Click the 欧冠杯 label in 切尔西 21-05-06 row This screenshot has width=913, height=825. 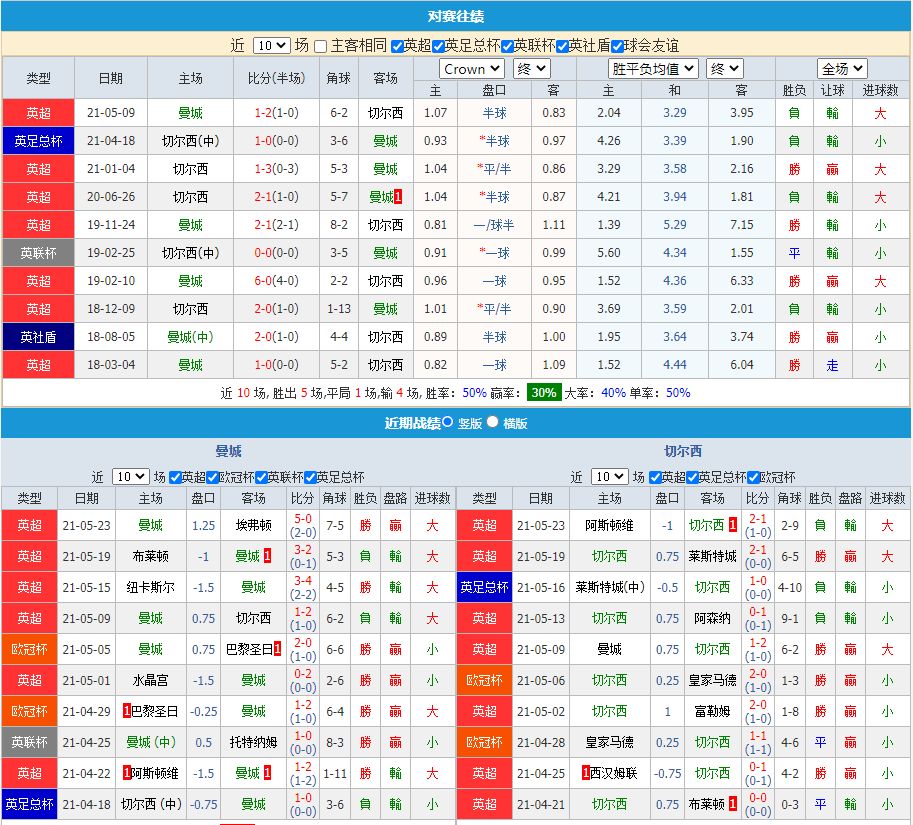coord(484,680)
